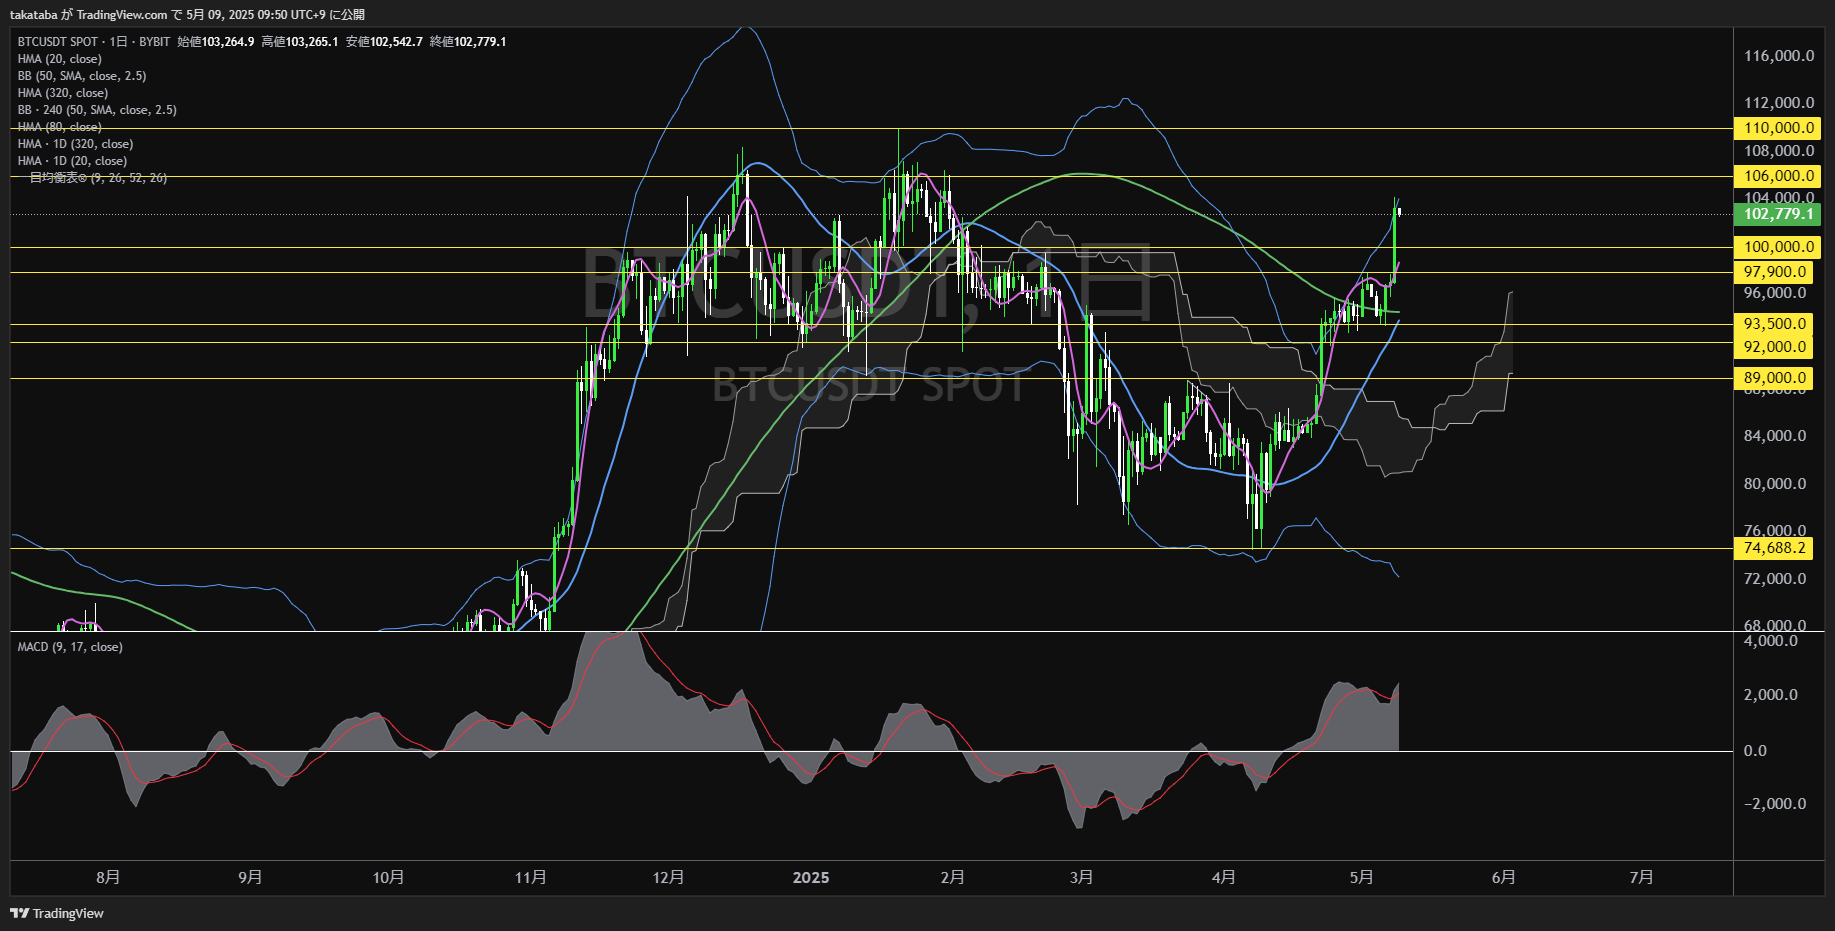Click the 108,000.0 price axis tick

1779,151
